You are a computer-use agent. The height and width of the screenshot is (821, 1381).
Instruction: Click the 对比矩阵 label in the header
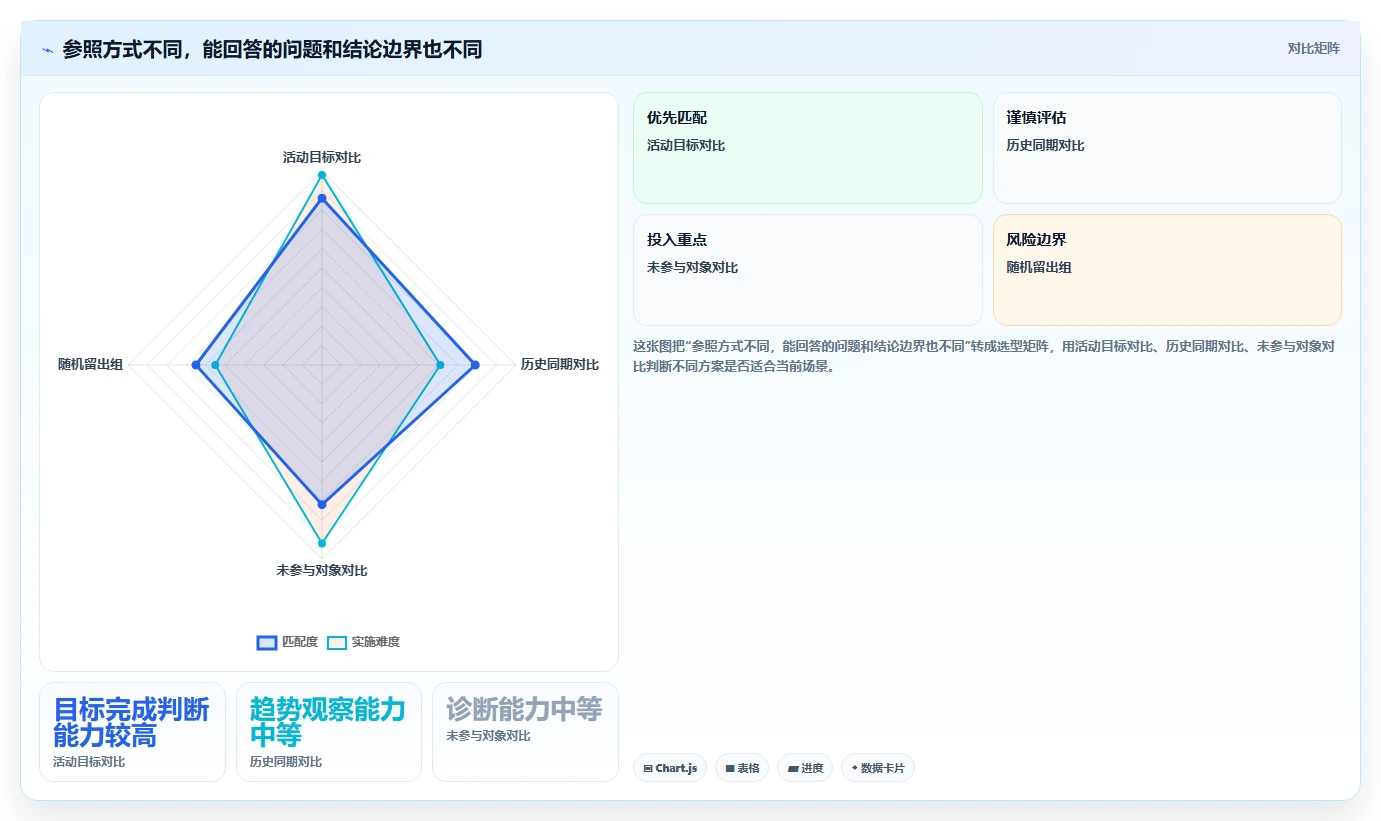(1313, 48)
